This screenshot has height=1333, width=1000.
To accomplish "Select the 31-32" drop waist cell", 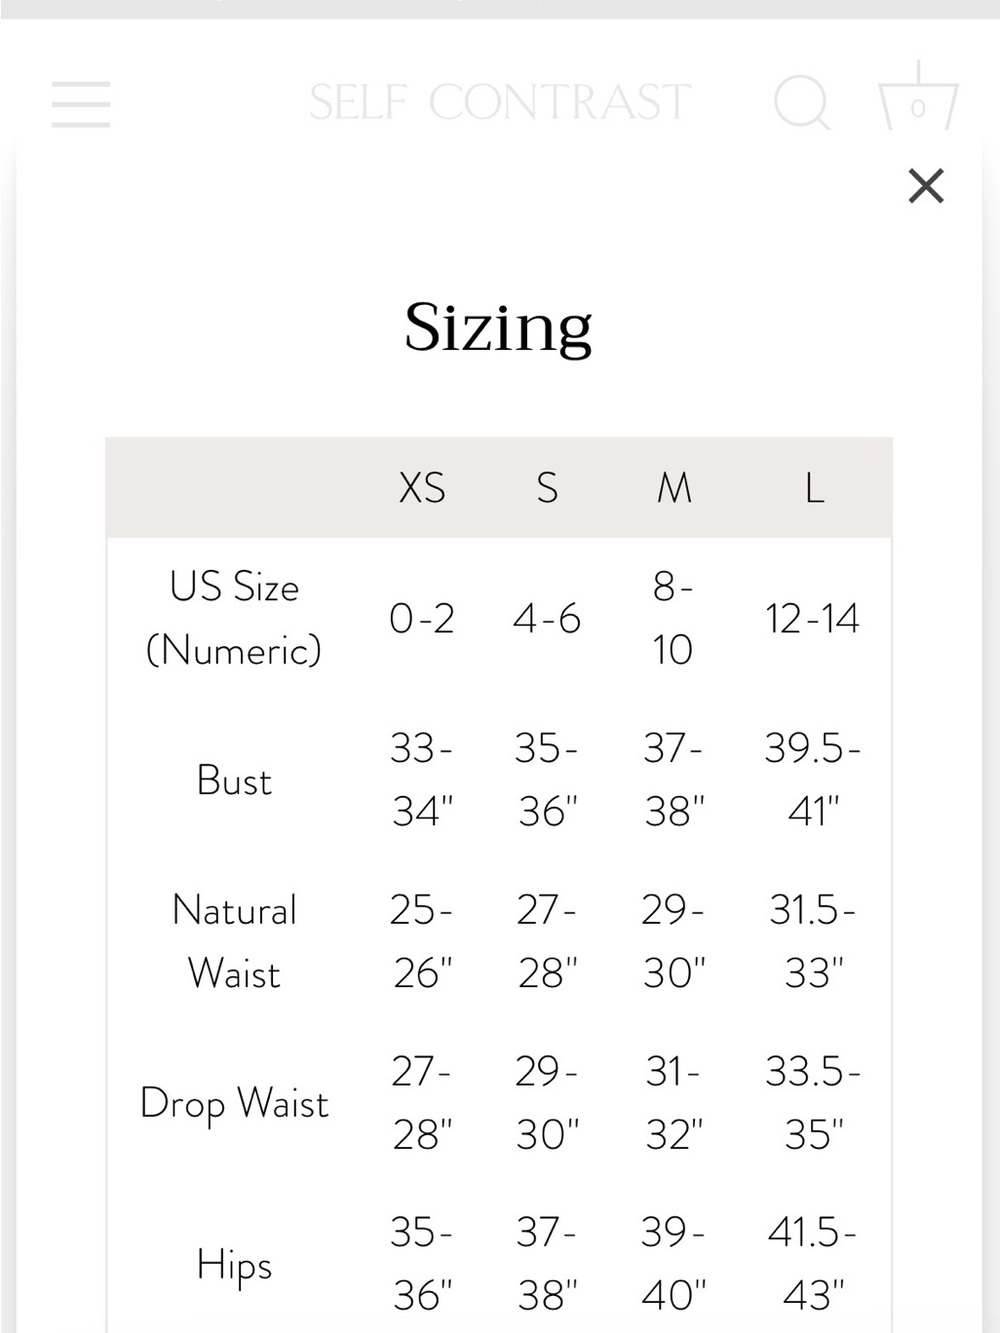I will tap(673, 1104).
